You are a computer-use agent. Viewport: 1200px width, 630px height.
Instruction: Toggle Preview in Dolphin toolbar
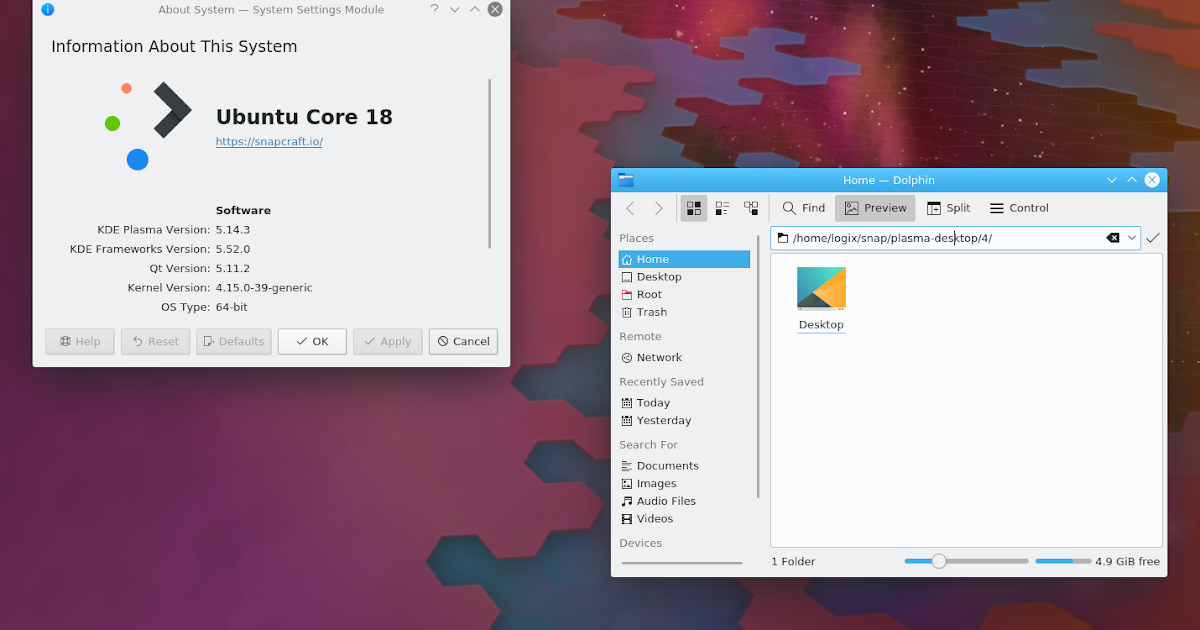[x=875, y=208]
